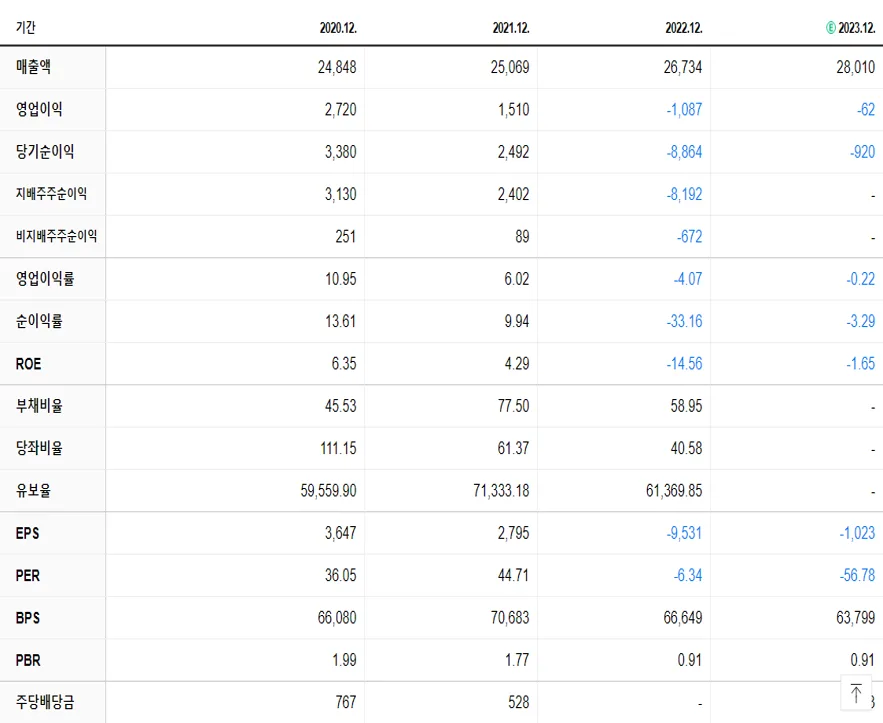
Task: Click the scroll-to-top arrow button
Action: coord(856,693)
